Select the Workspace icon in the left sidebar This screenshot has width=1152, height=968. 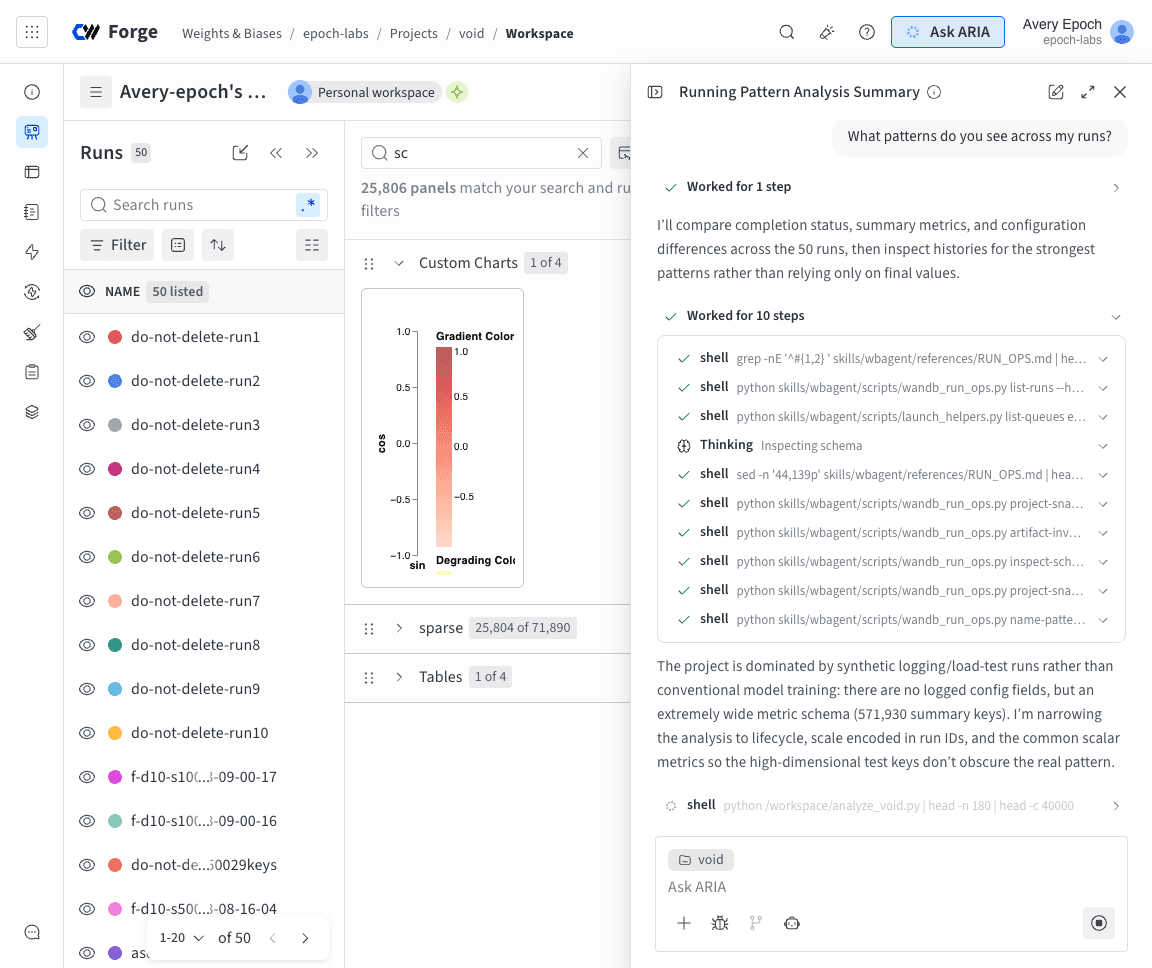32,132
